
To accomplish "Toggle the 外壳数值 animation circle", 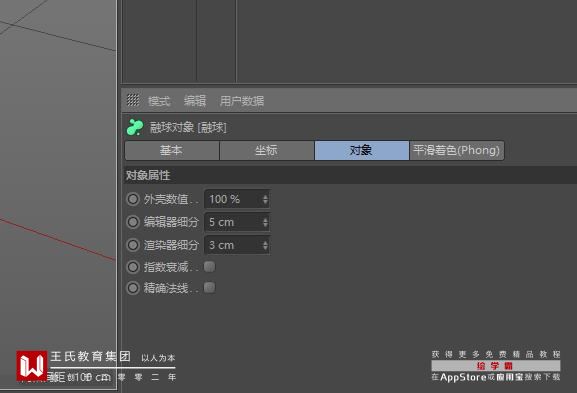I will [x=133, y=199].
